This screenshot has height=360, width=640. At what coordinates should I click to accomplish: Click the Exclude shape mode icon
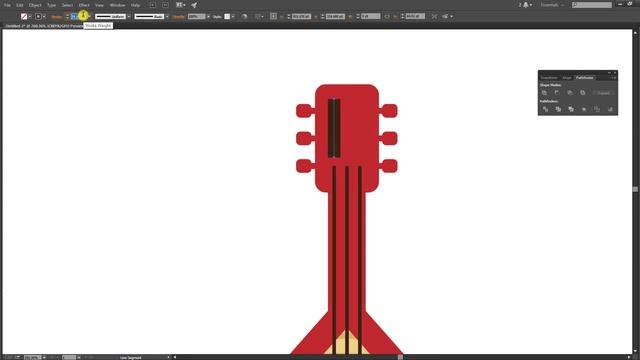tap(582, 93)
